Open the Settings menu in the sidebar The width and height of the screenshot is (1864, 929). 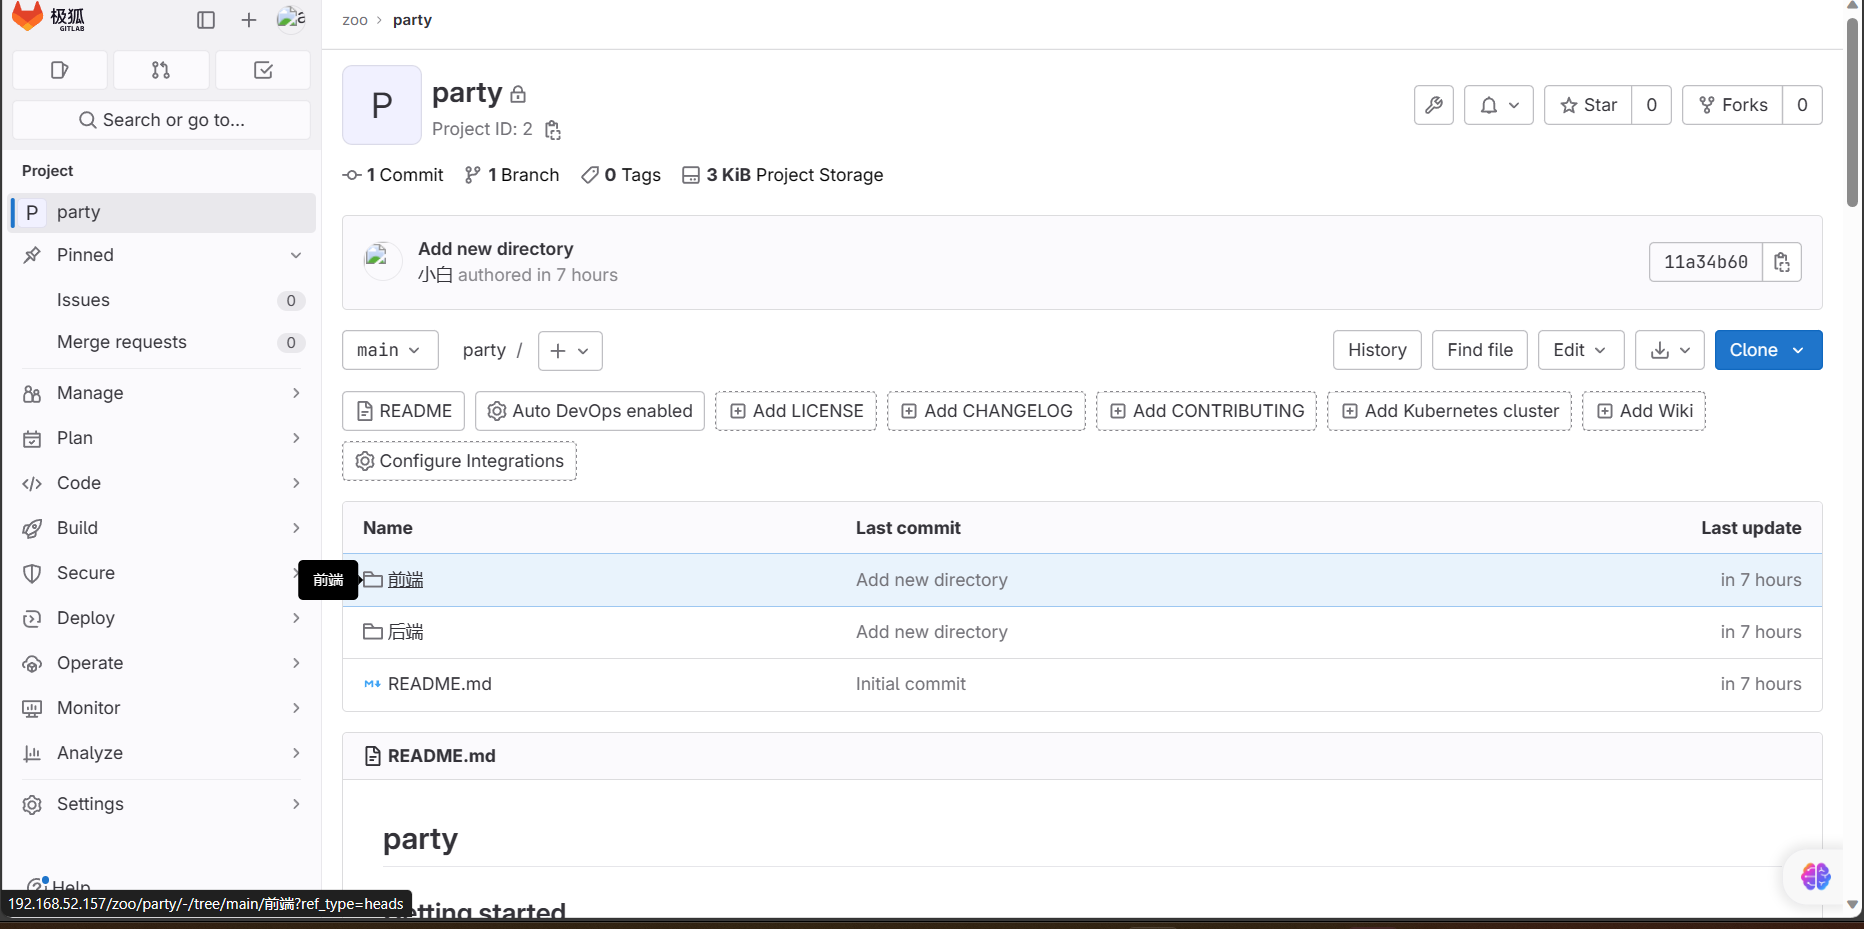click(90, 803)
